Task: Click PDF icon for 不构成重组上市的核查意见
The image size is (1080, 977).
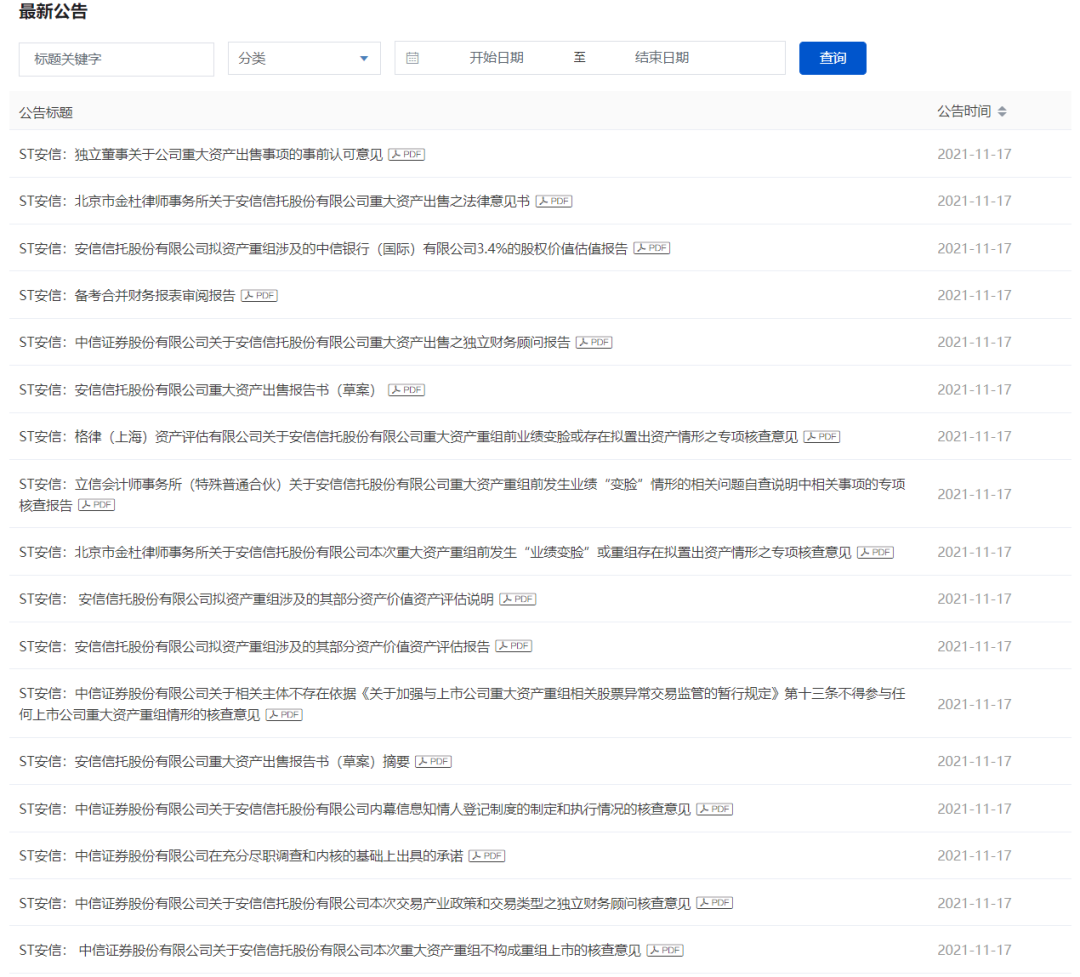Action: pos(665,951)
